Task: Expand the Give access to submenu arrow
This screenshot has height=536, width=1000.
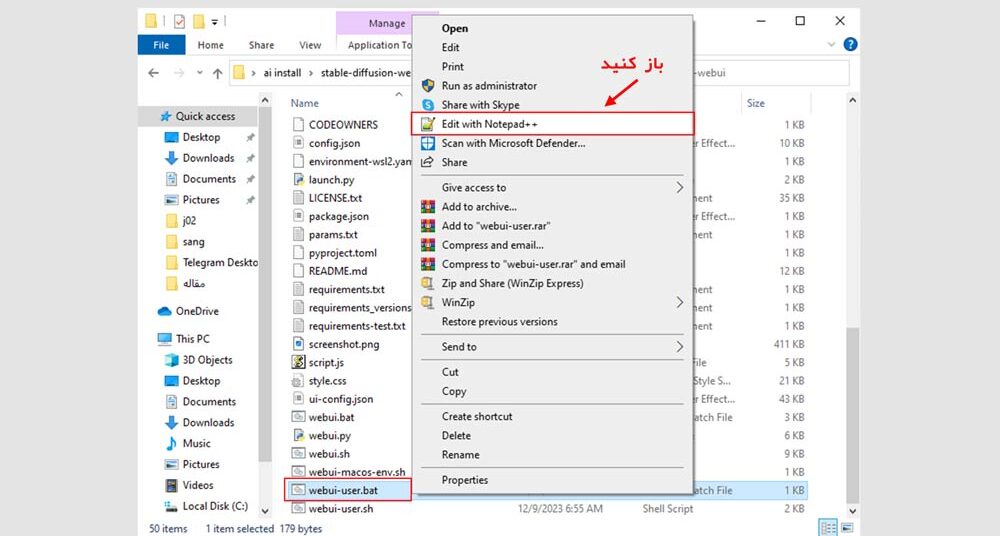Action: point(680,188)
